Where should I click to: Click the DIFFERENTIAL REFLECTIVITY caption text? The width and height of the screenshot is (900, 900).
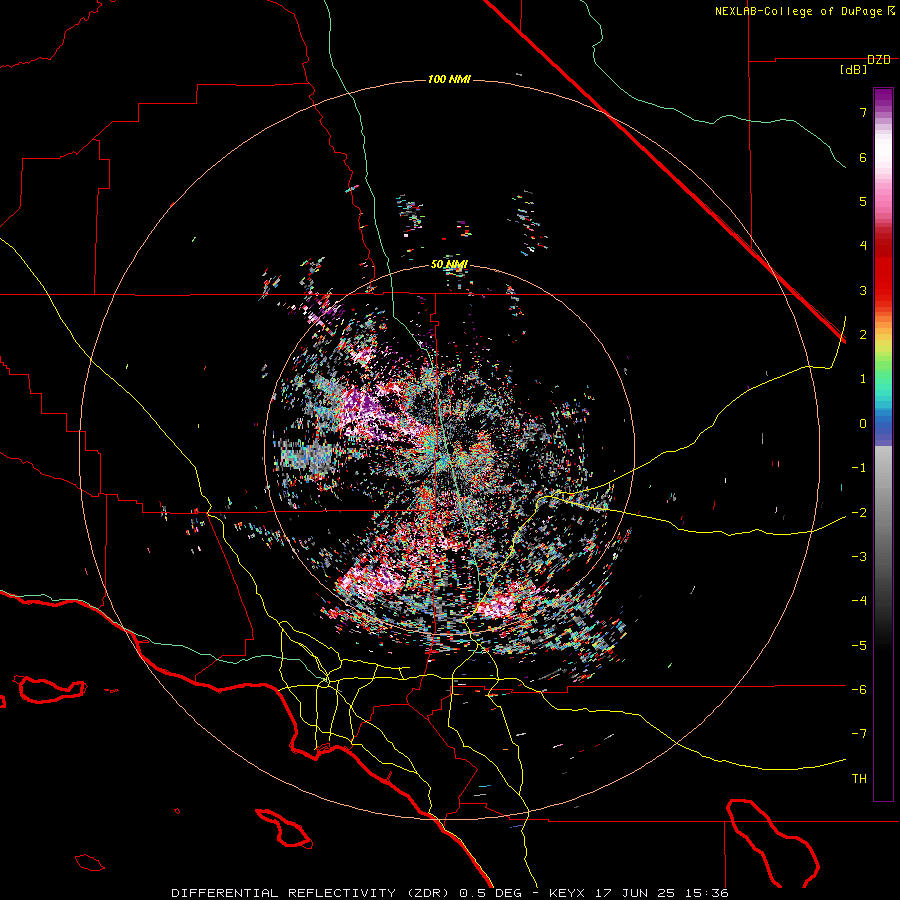[x=284, y=893]
